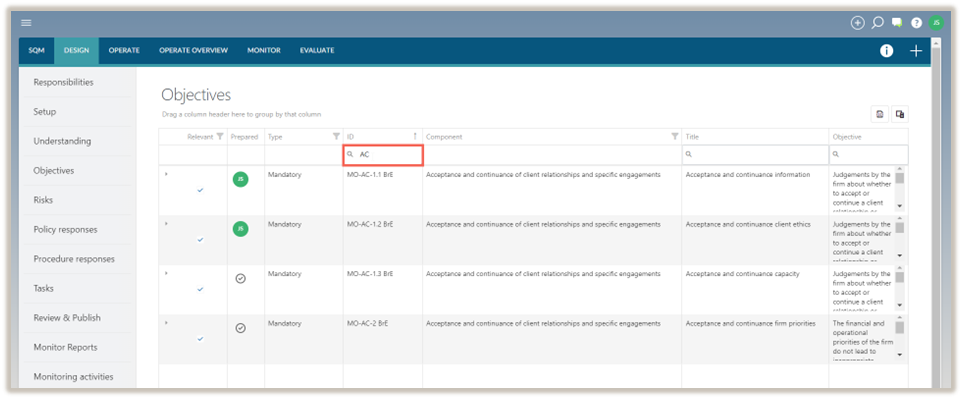Open the JS user avatar menu
Image resolution: width=962 pixels, height=399 pixels.
coord(936,23)
